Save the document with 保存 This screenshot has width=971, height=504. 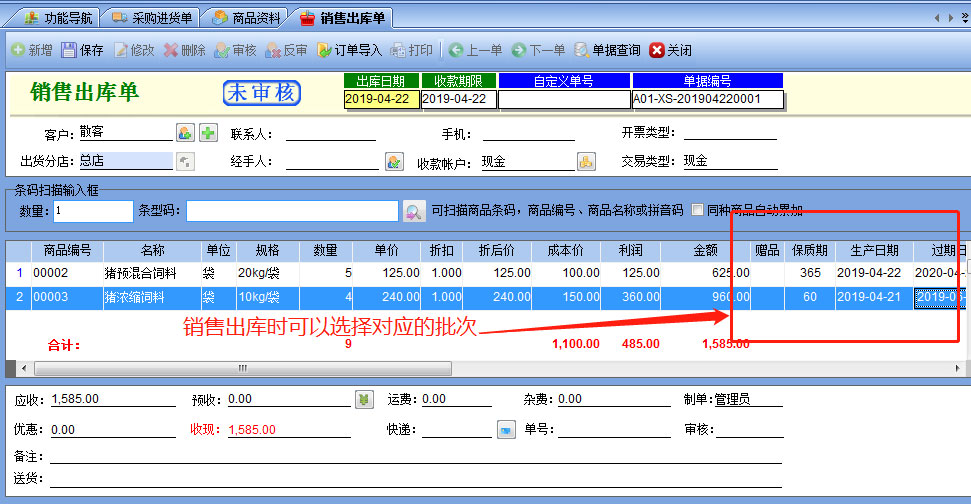[82, 50]
